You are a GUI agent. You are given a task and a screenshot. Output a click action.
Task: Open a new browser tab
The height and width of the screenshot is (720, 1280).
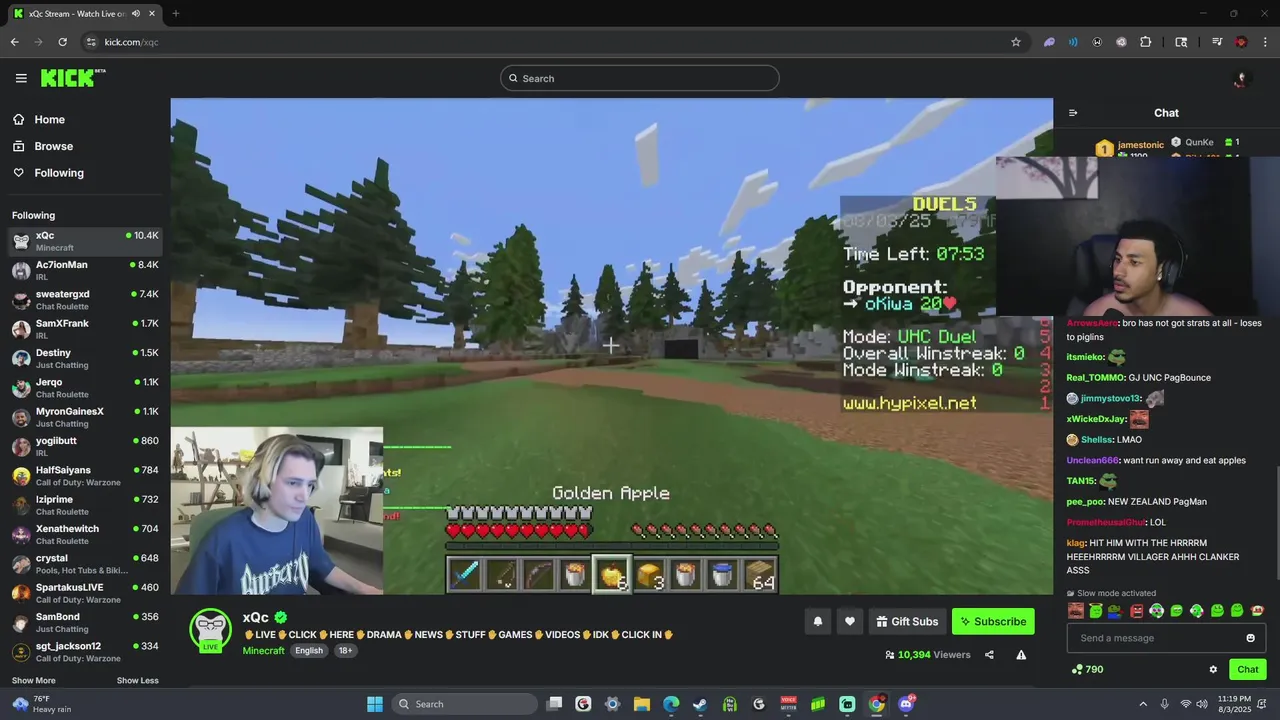click(175, 13)
